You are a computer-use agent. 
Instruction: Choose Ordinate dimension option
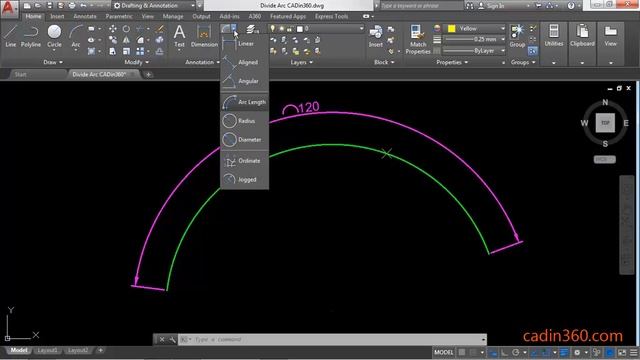244,161
